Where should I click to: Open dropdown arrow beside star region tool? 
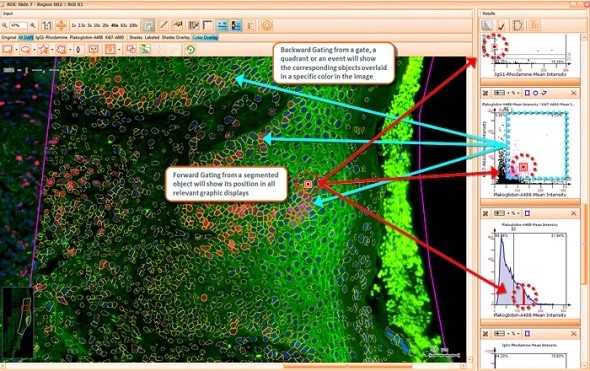[x=52, y=50]
